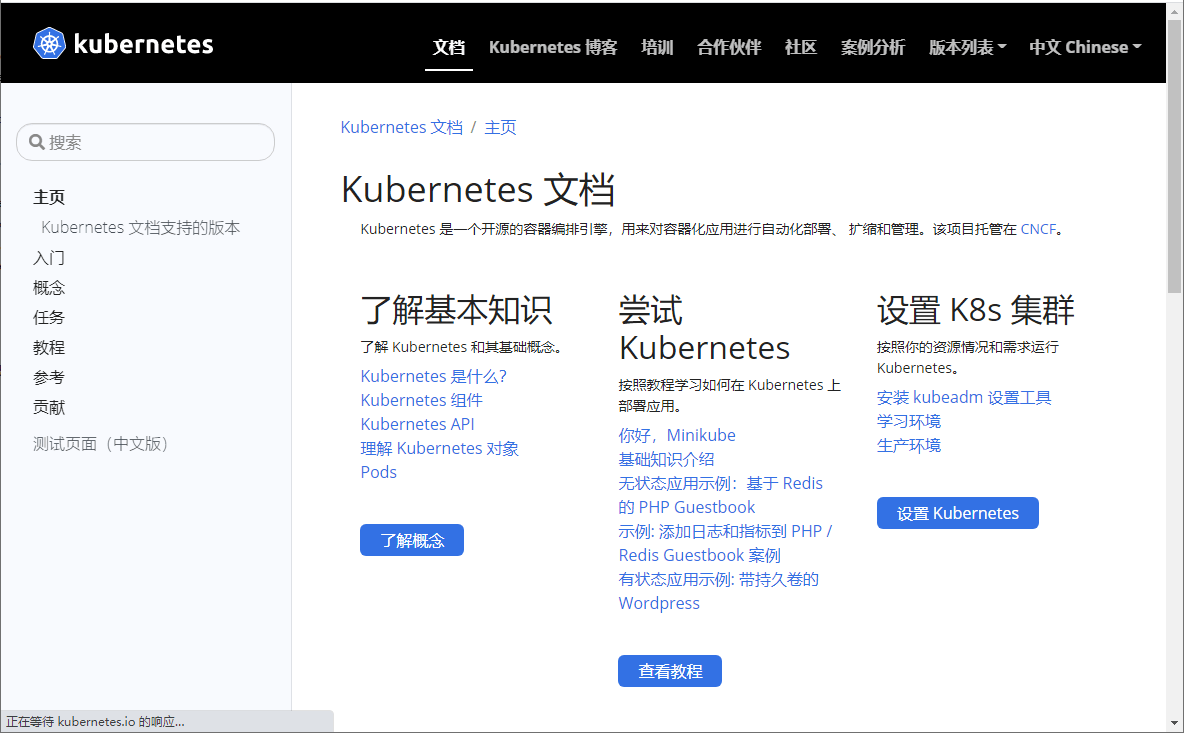Click the 了解基本知识 heading text
This screenshot has width=1184, height=733.
(456, 310)
